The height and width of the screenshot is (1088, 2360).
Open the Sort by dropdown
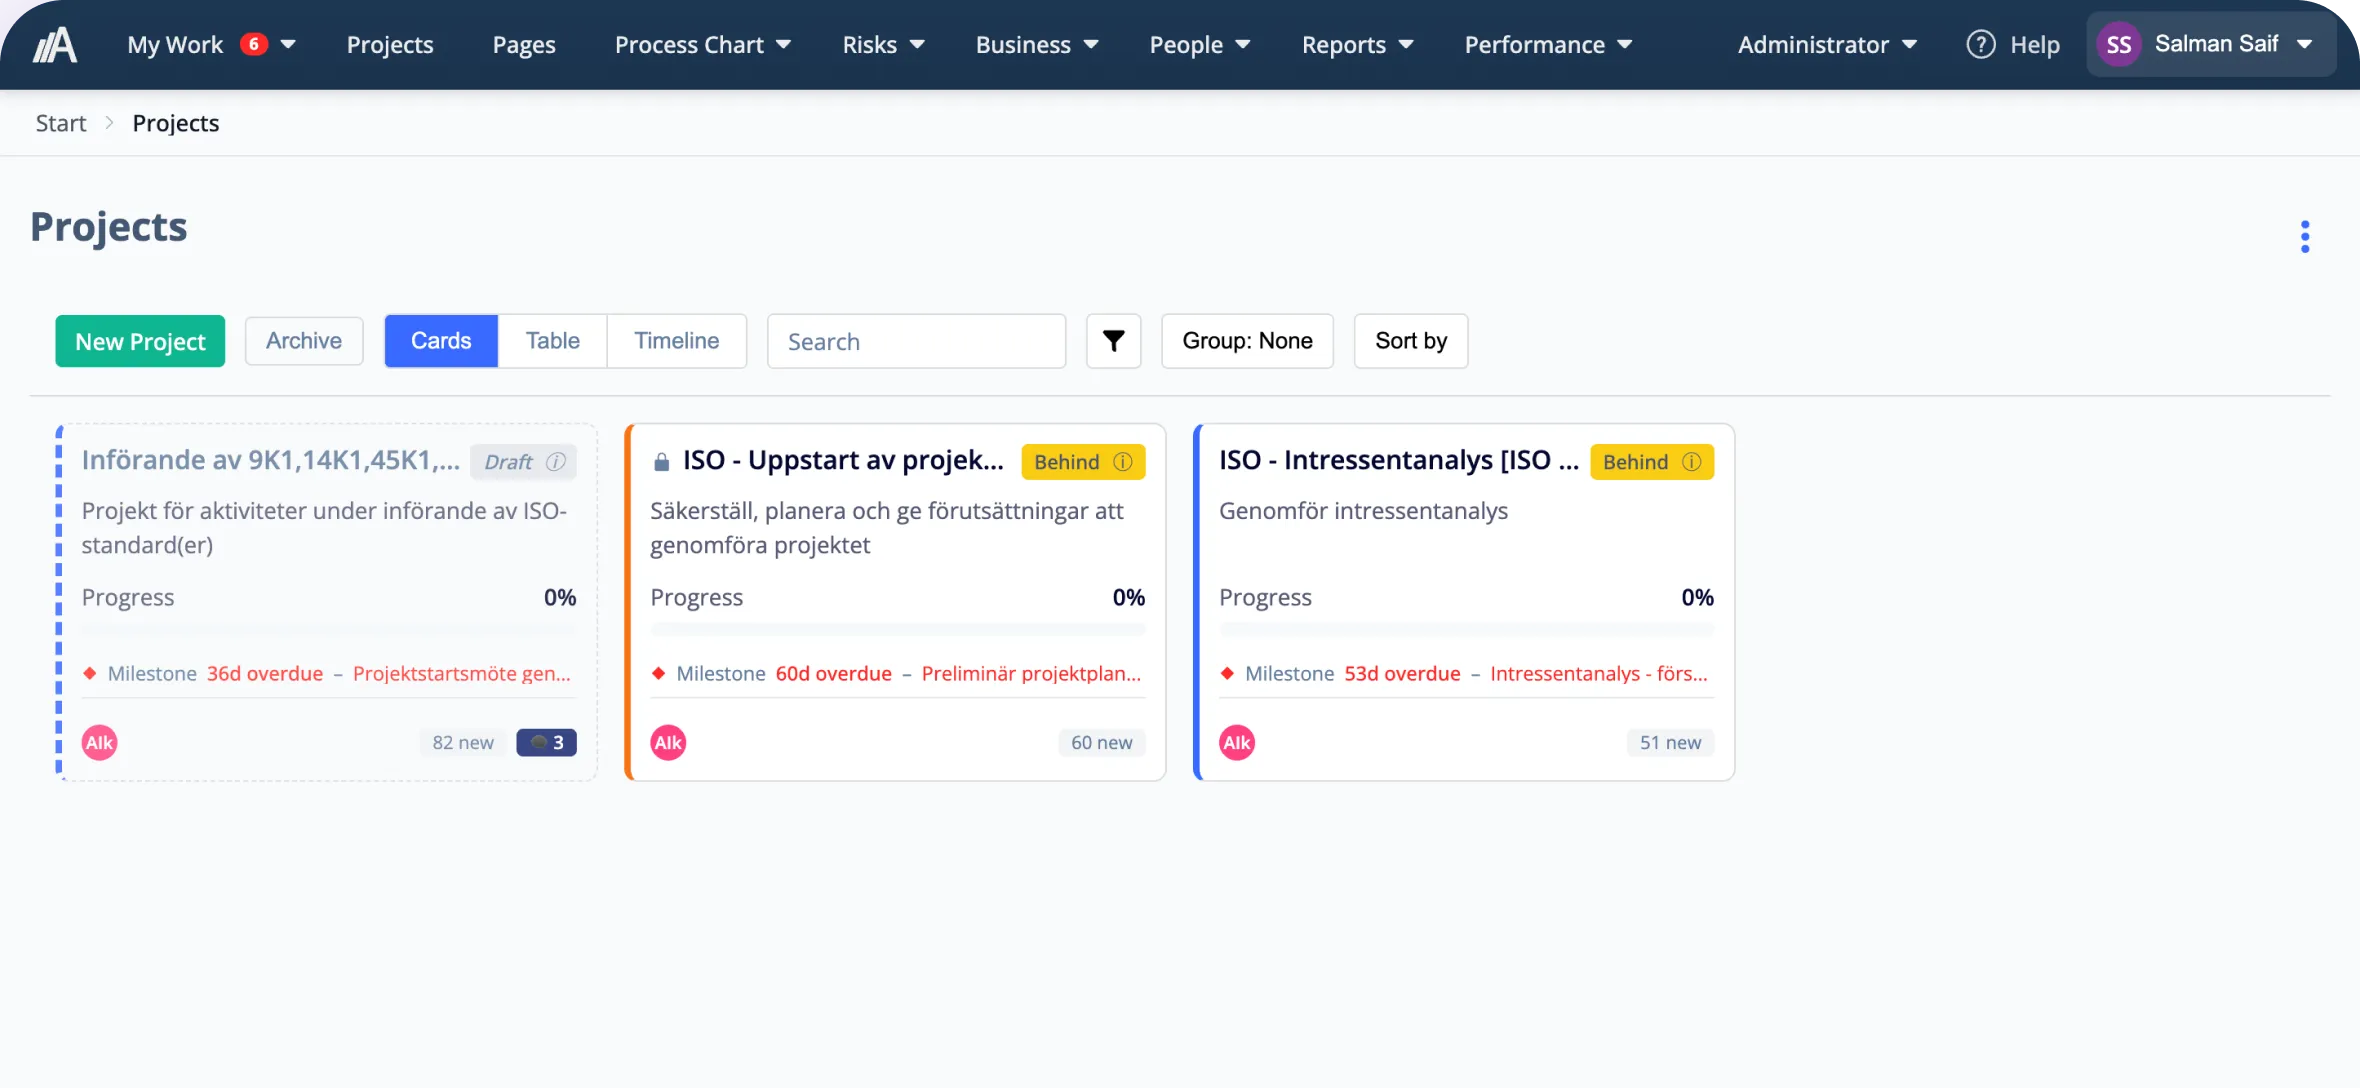click(x=1411, y=341)
